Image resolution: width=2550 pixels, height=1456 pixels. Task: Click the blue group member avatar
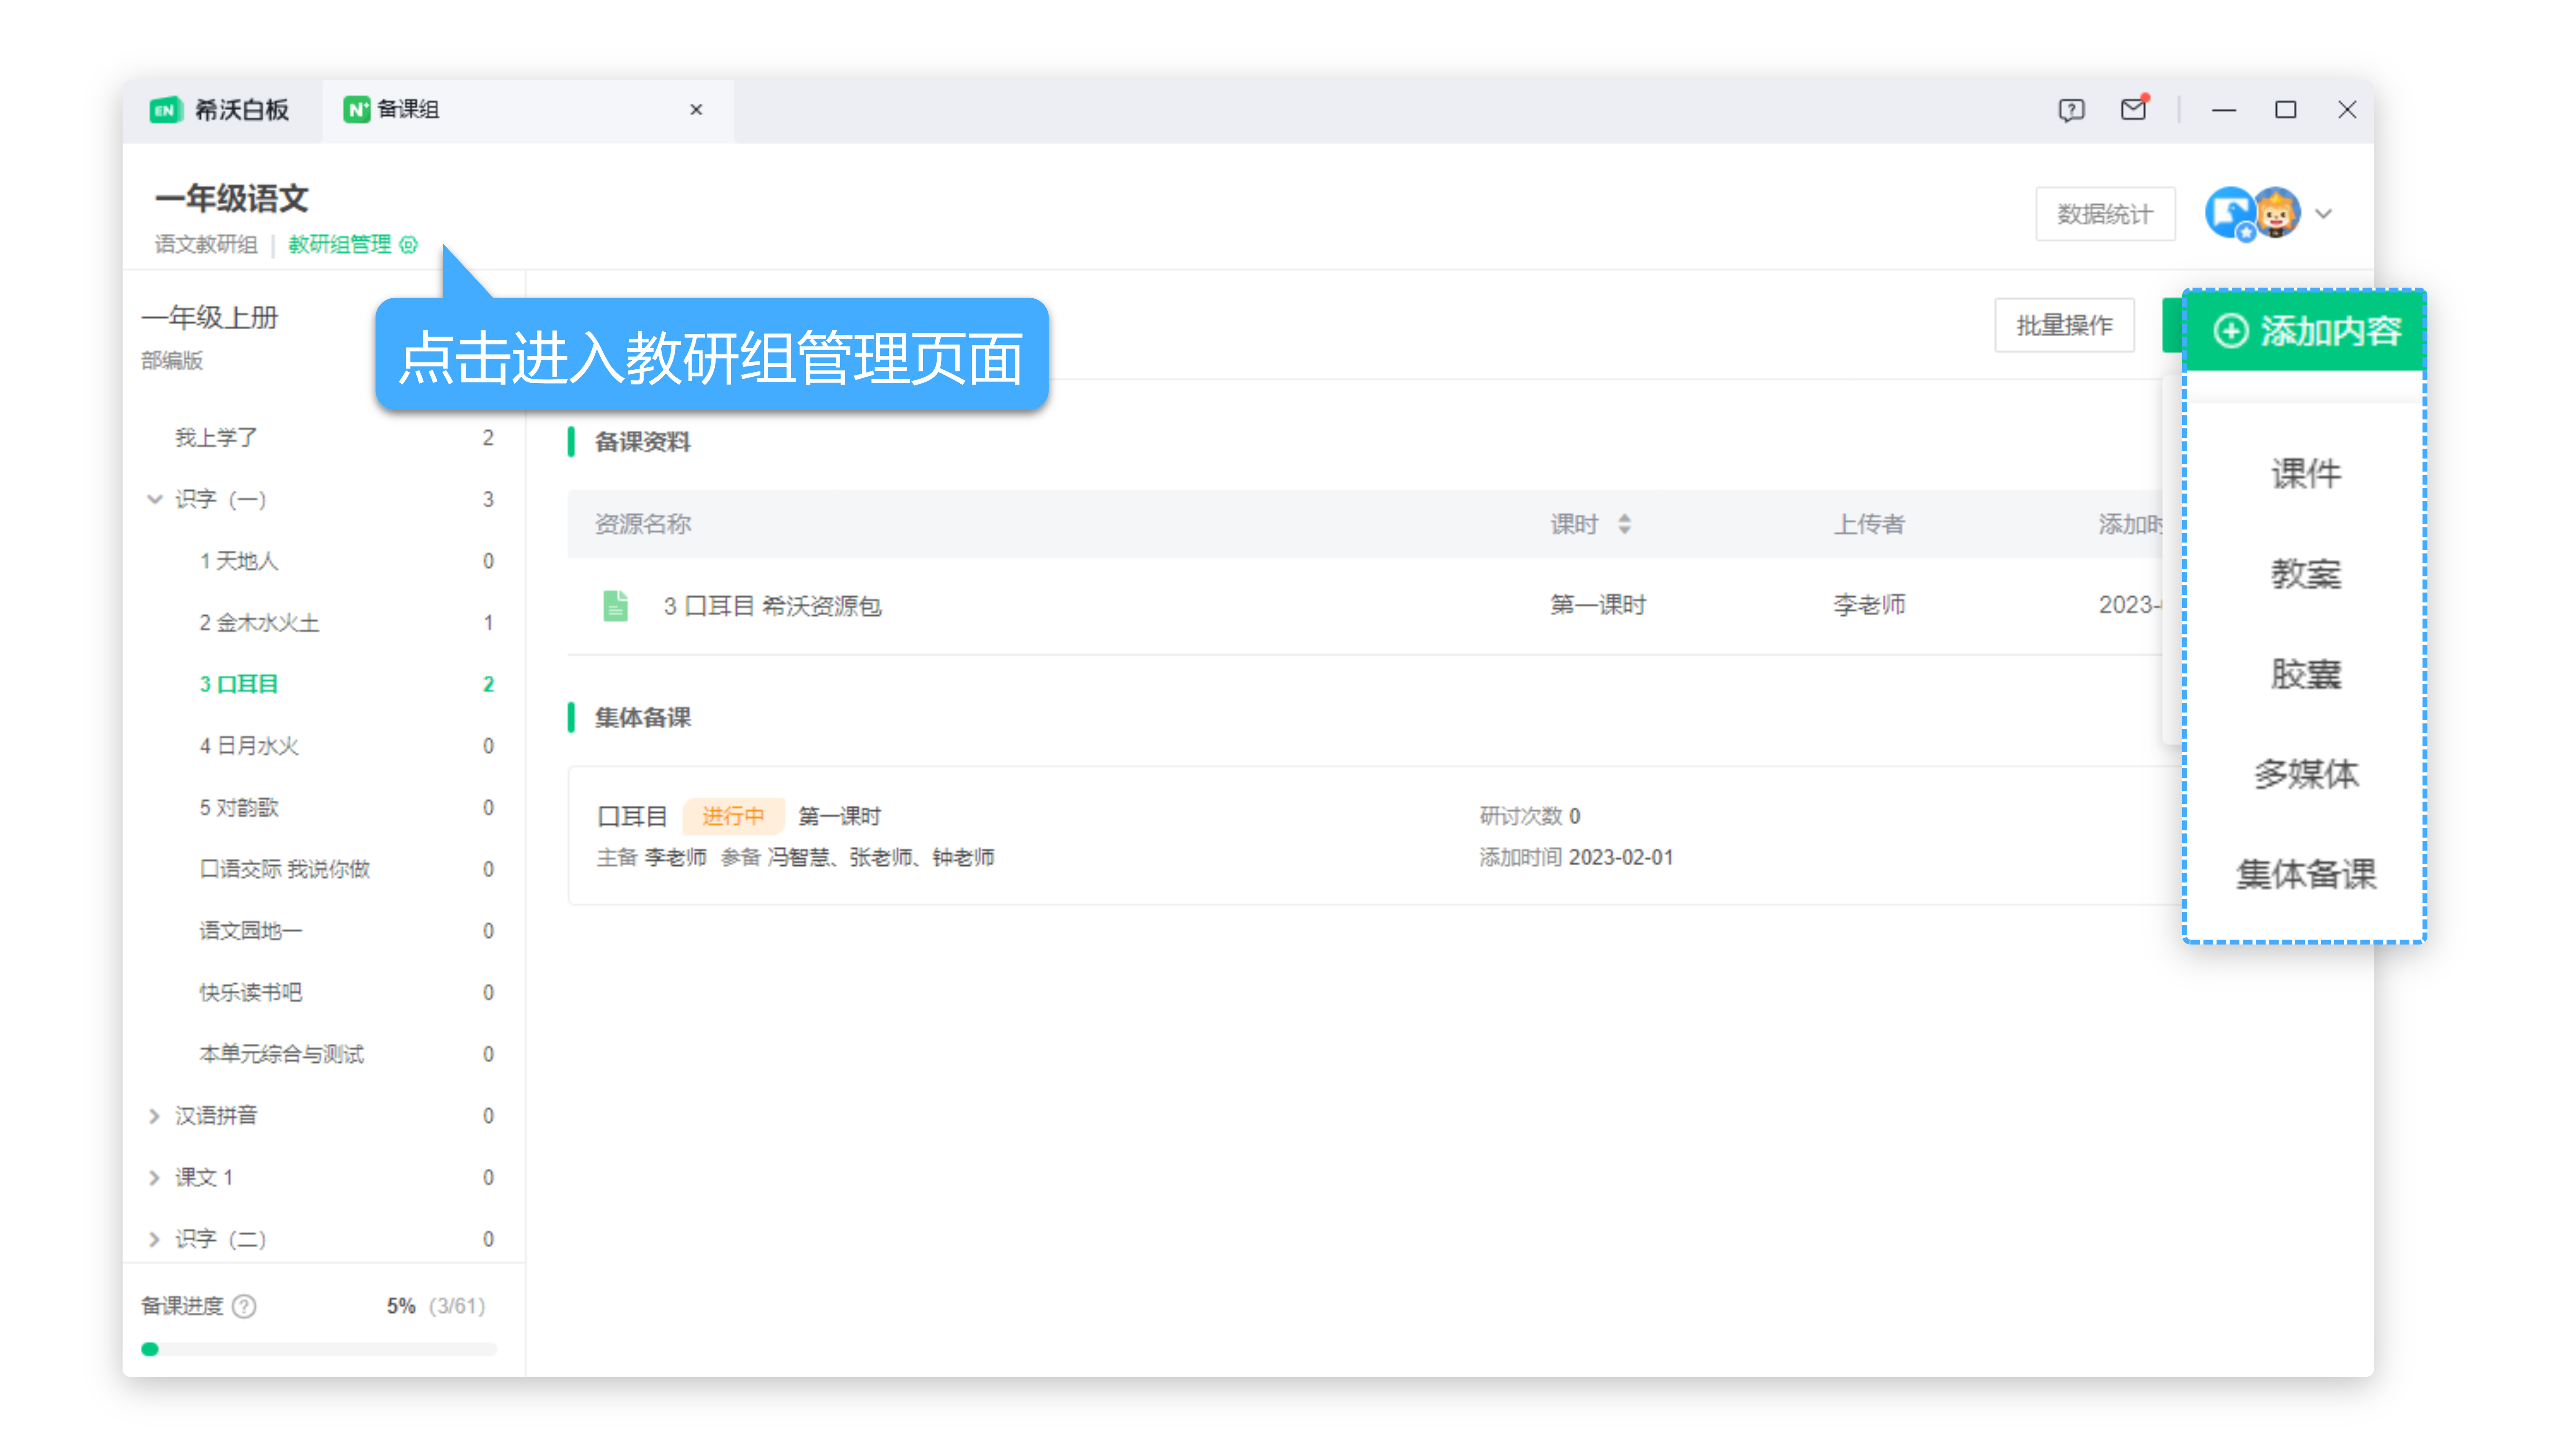click(x=2229, y=213)
